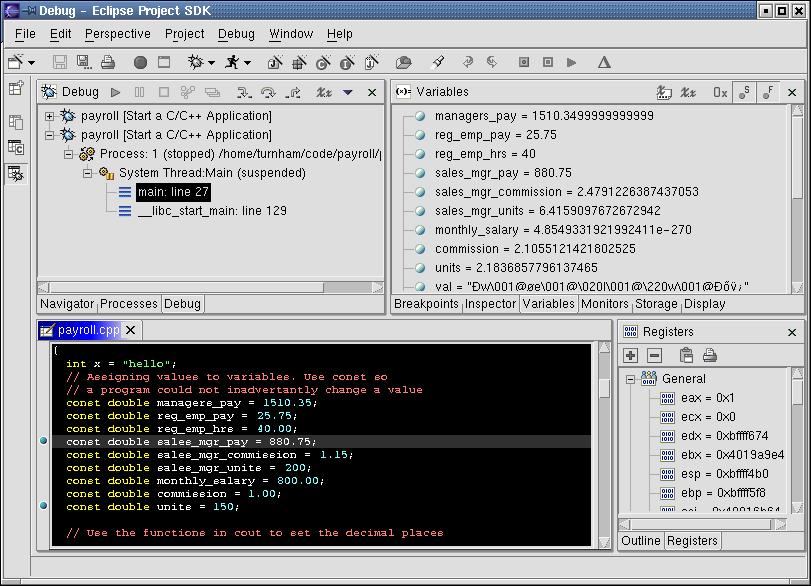Click expand-all plus icon in Registers panel
811x586 pixels.
click(x=630, y=355)
